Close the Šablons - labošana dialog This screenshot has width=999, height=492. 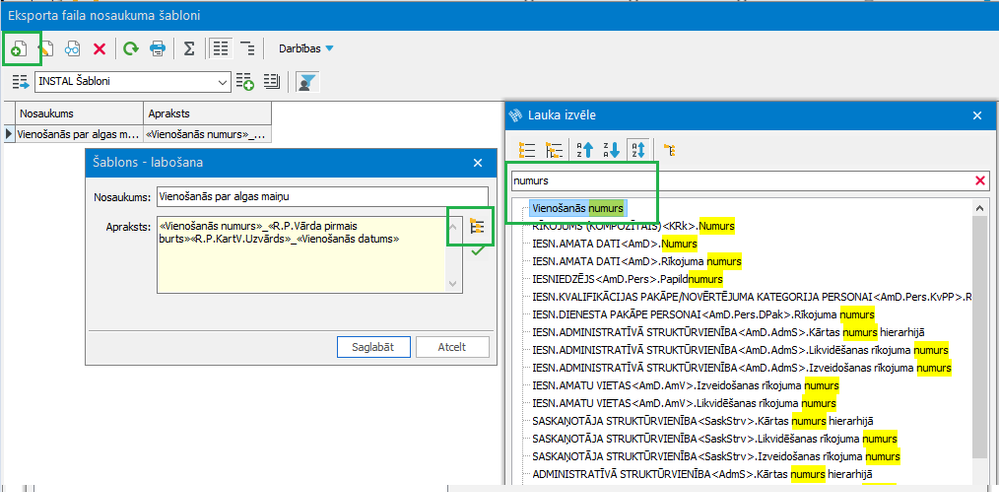click(x=478, y=163)
